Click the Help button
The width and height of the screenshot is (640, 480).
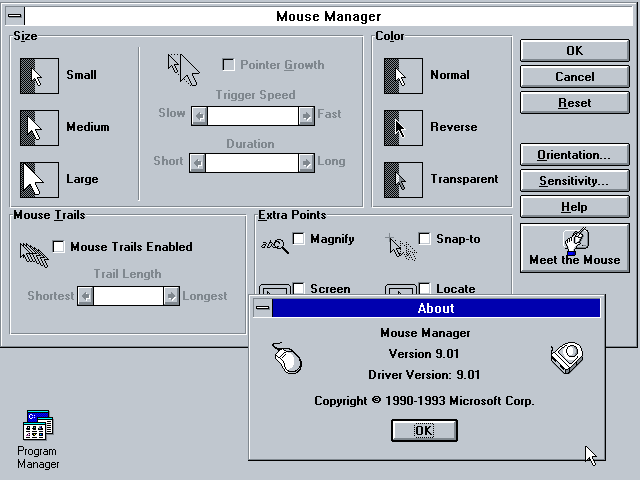point(575,207)
